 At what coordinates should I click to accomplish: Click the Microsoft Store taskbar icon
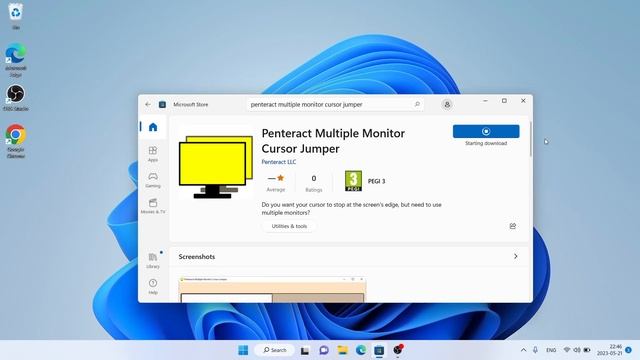point(379,350)
